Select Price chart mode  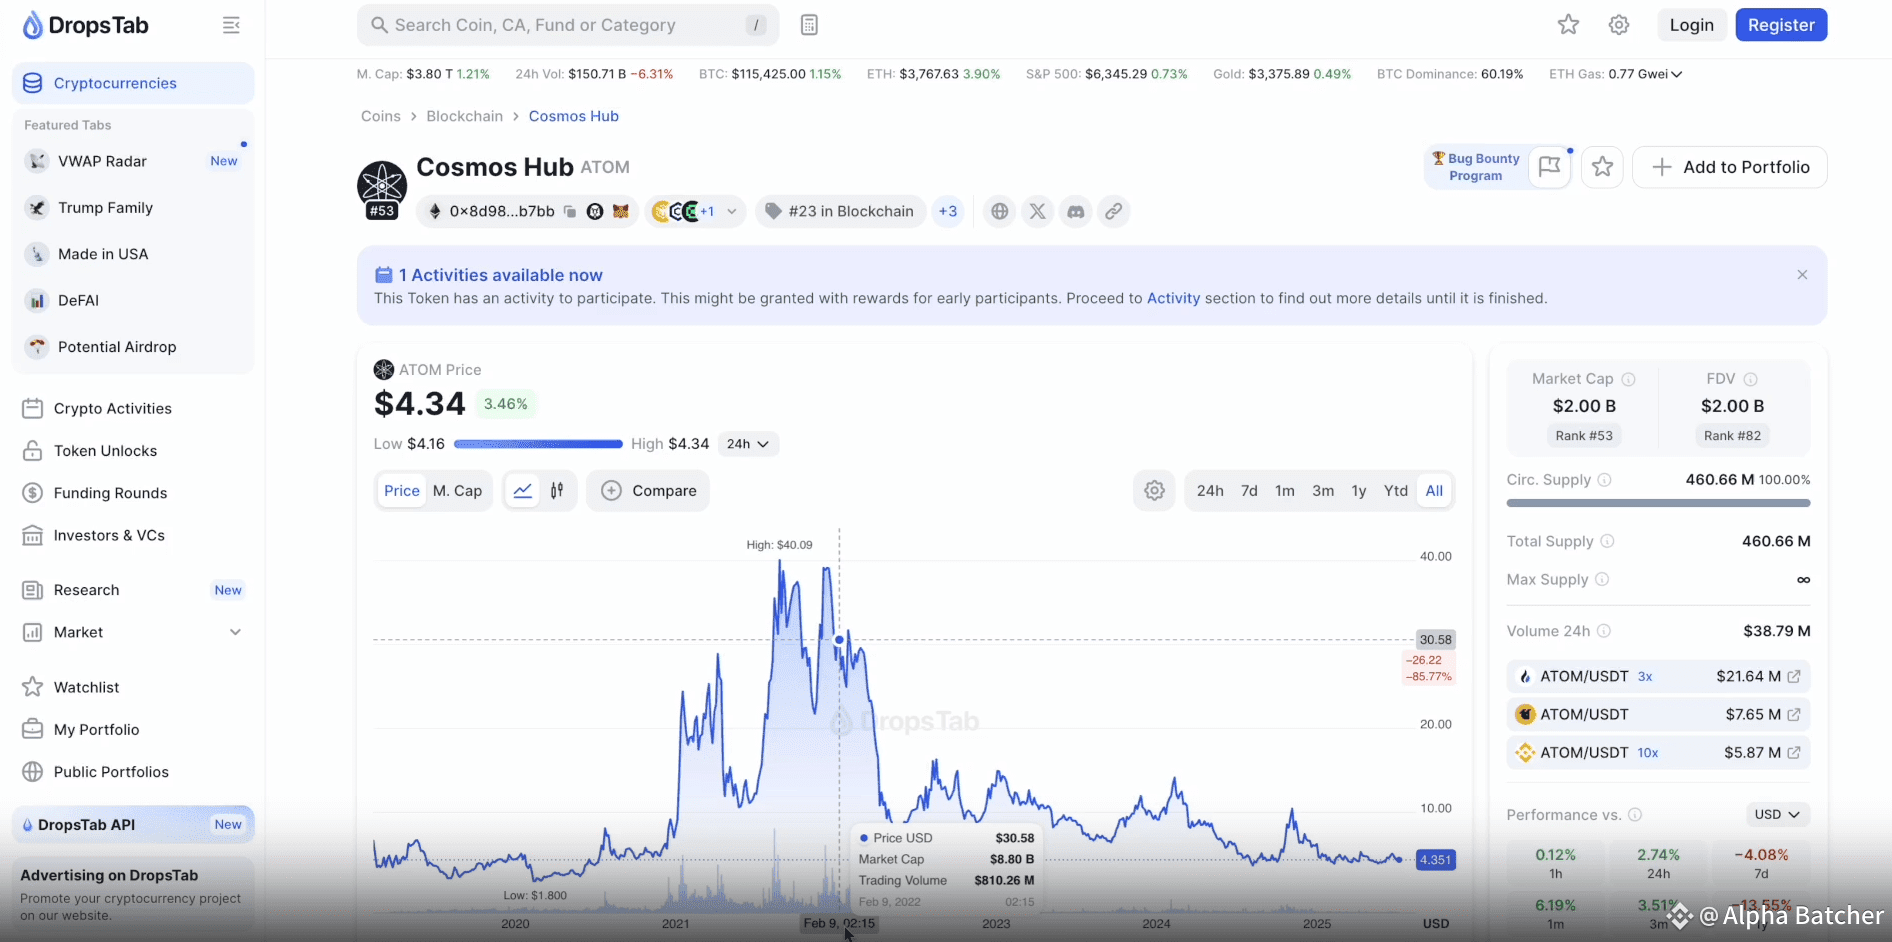[402, 491]
